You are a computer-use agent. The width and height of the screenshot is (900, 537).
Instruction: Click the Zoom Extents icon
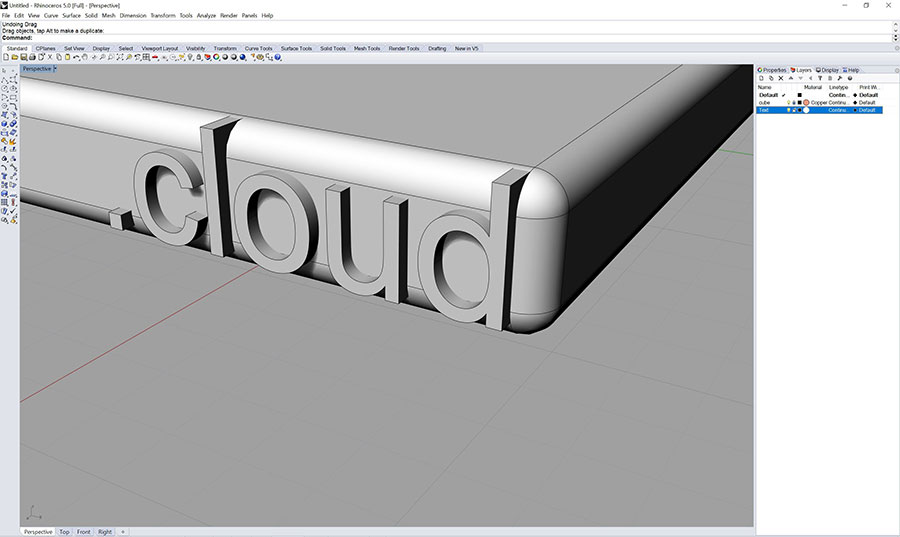pyautogui.click(x=120, y=57)
